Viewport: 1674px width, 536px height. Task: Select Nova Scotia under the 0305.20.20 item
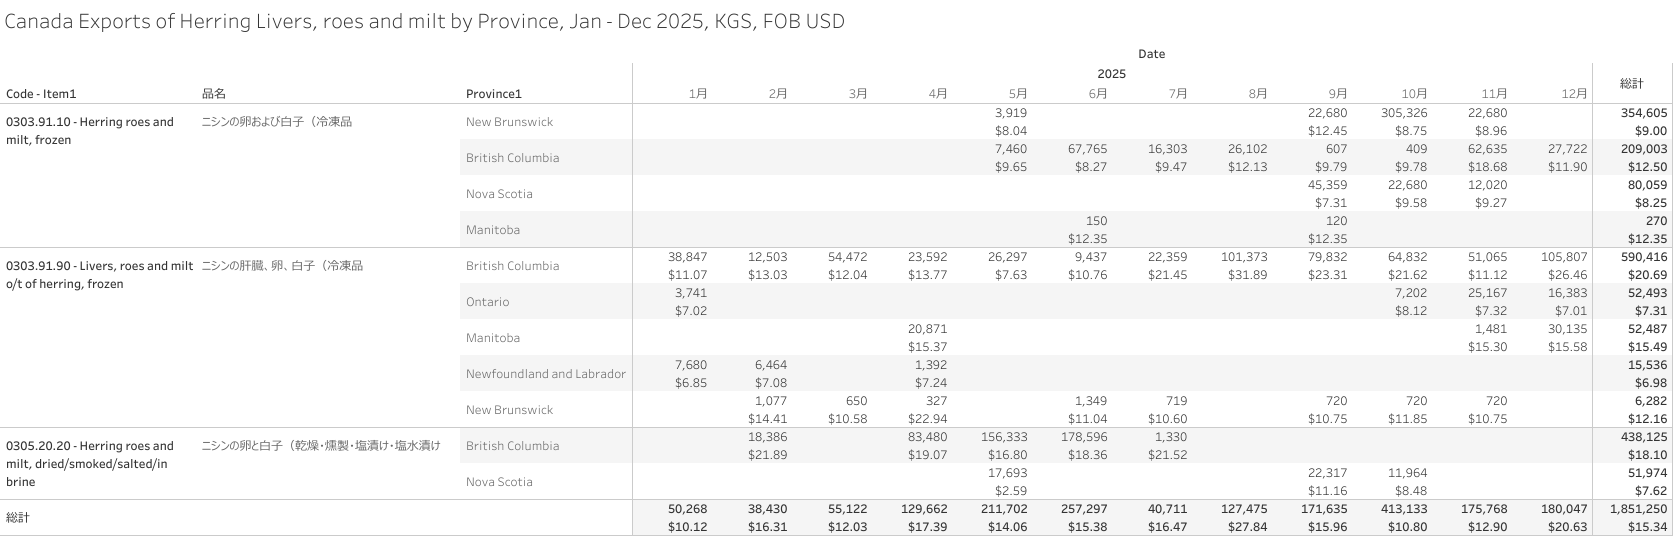pyautogui.click(x=499, y=482)
